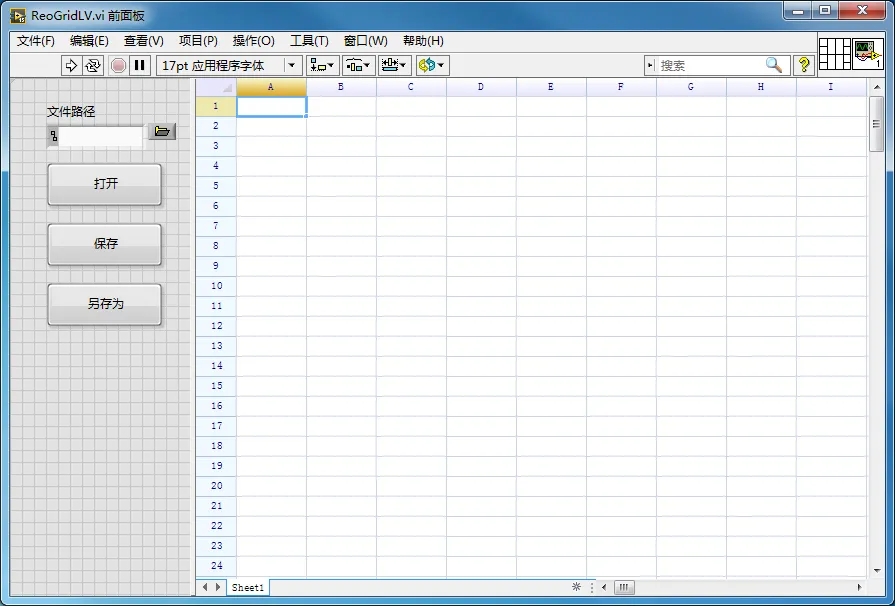
Task: Open the 查看(V) menu
Action: [144, 41]
